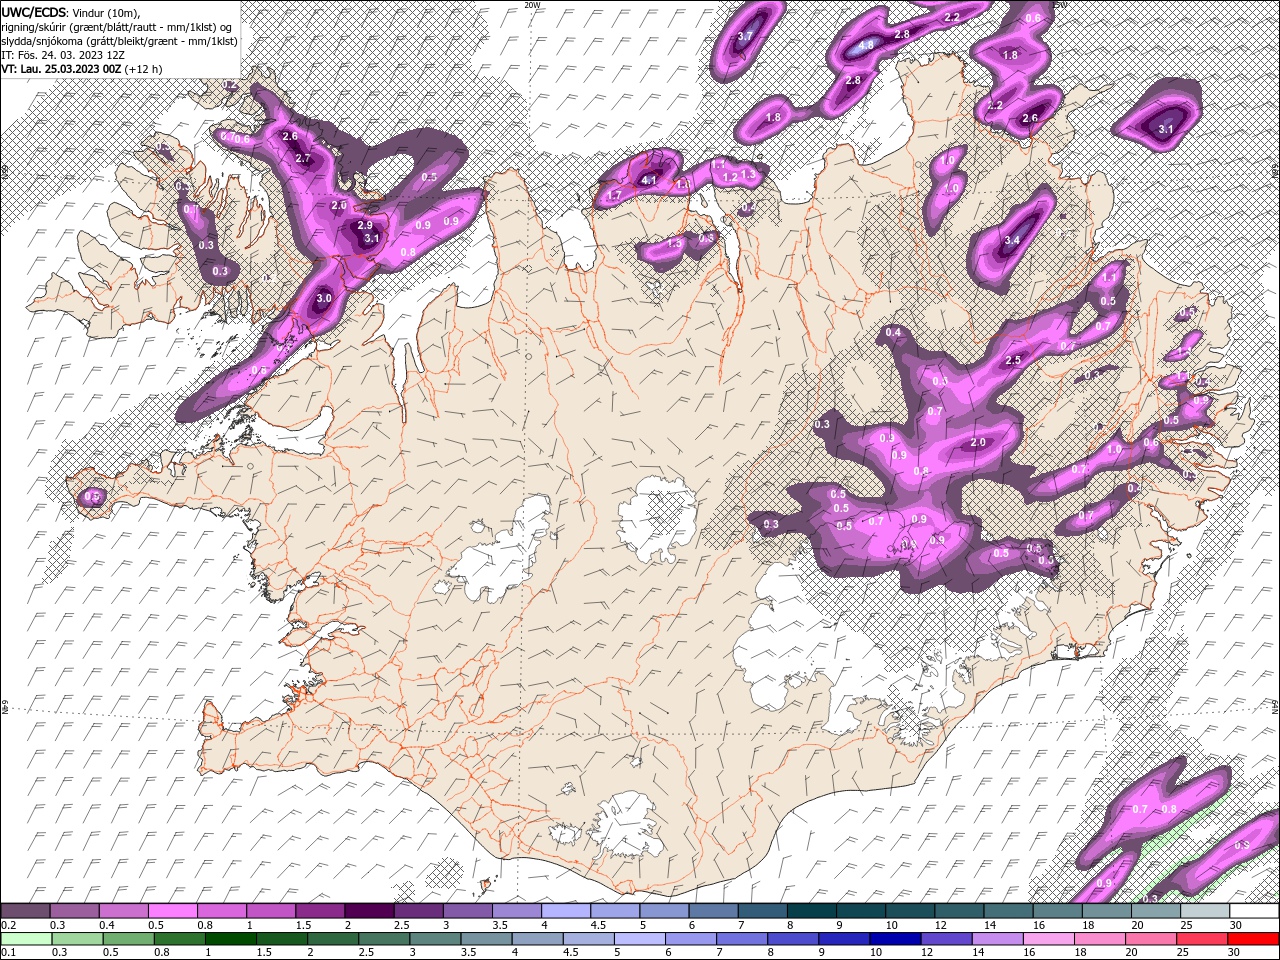This screenshot has height=960, width=1280.
Task: Click the 2.5 snowfall value on the map
Action: click(x=1013, y=360)
